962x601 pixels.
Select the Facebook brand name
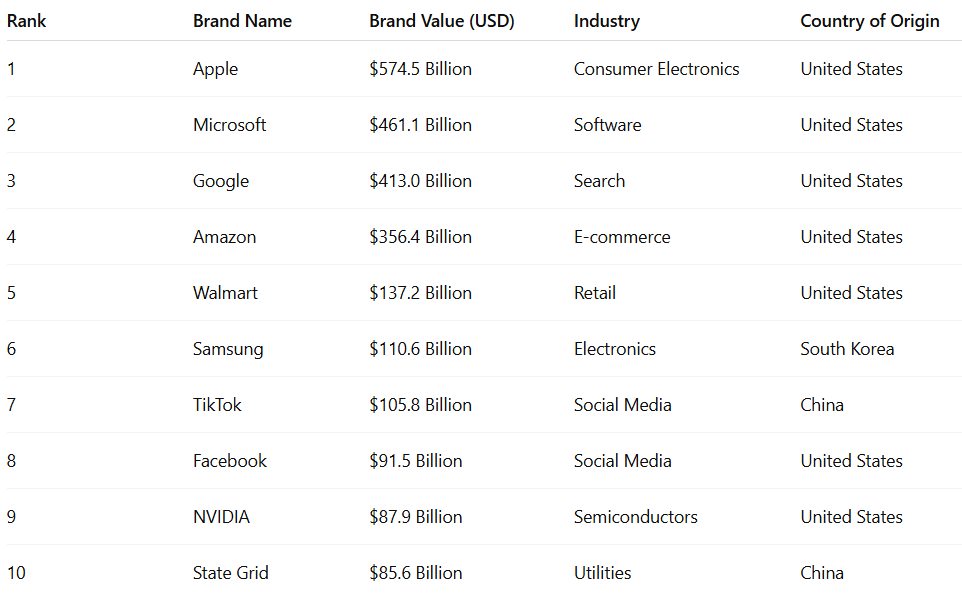point(230,461)
